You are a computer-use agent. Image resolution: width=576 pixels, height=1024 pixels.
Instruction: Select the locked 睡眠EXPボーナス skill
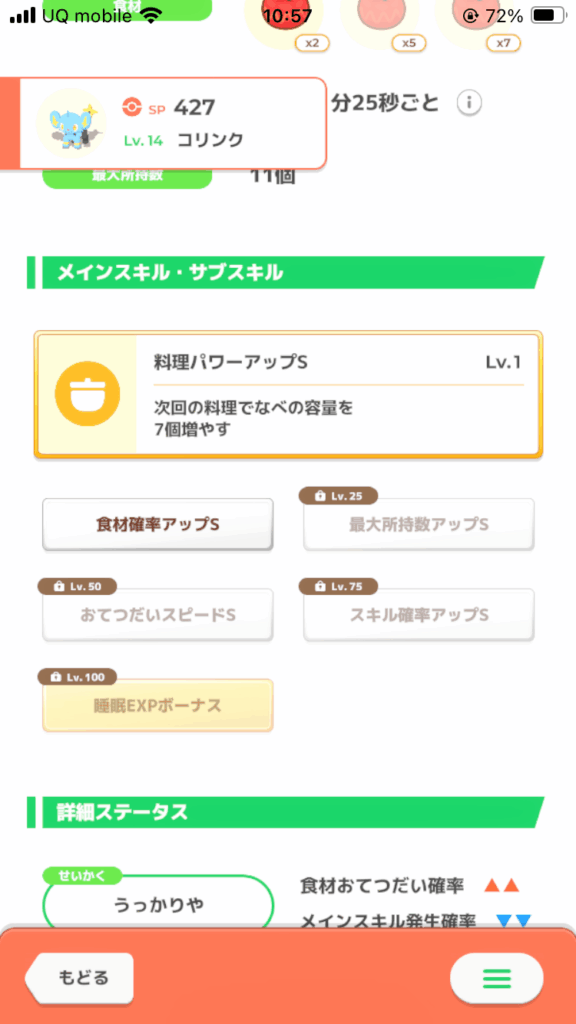point(158,705)
